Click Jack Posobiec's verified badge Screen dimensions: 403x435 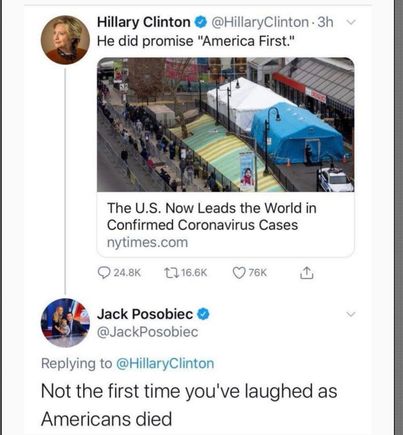[203, 314]
